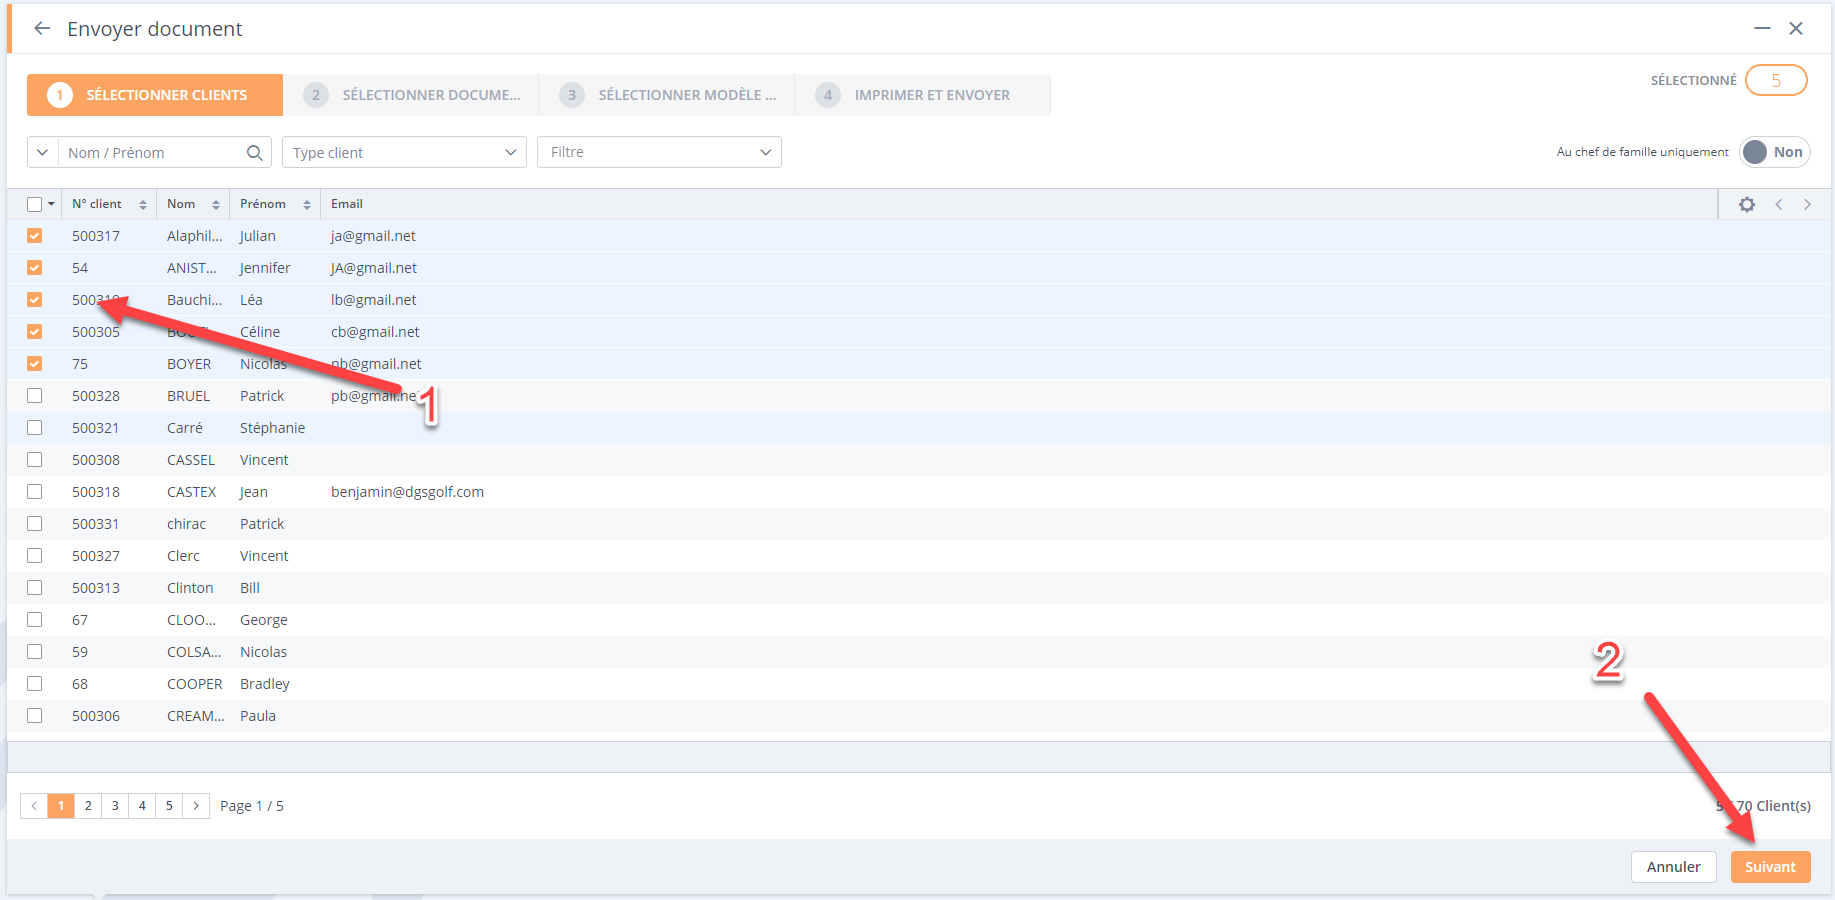
Task: Open select-all options caret in table header
Action: point(51,204)
